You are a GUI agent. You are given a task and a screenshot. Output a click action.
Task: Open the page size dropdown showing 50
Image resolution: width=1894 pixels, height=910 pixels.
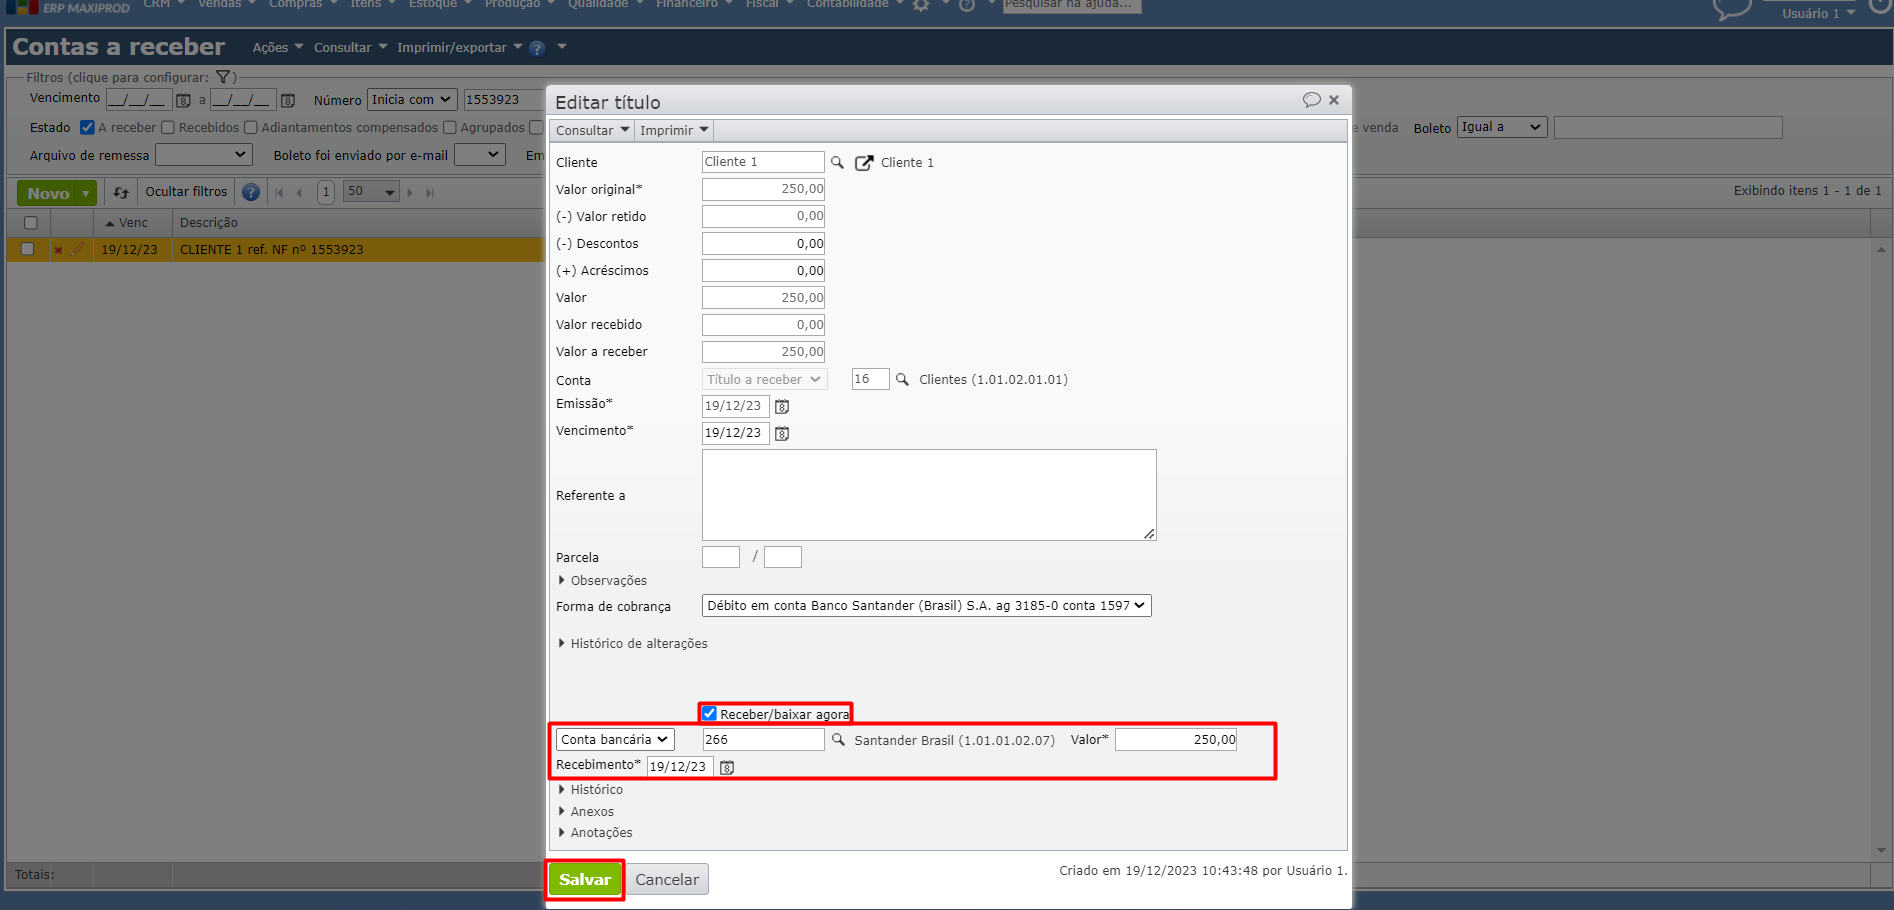(371, 192)
